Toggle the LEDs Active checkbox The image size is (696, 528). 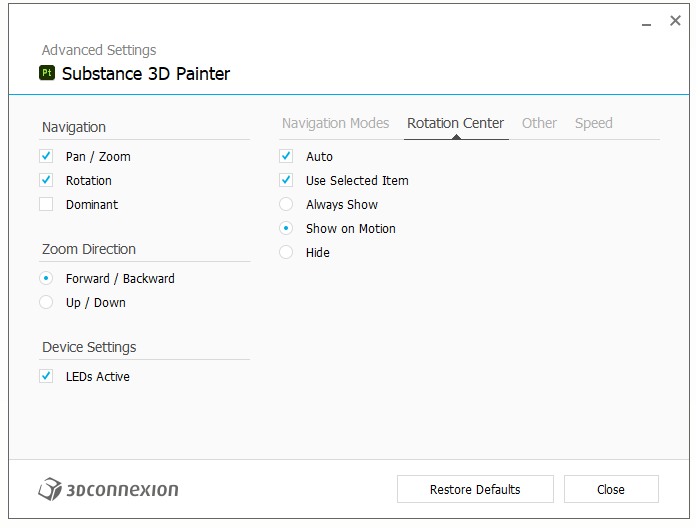[46, 377]
